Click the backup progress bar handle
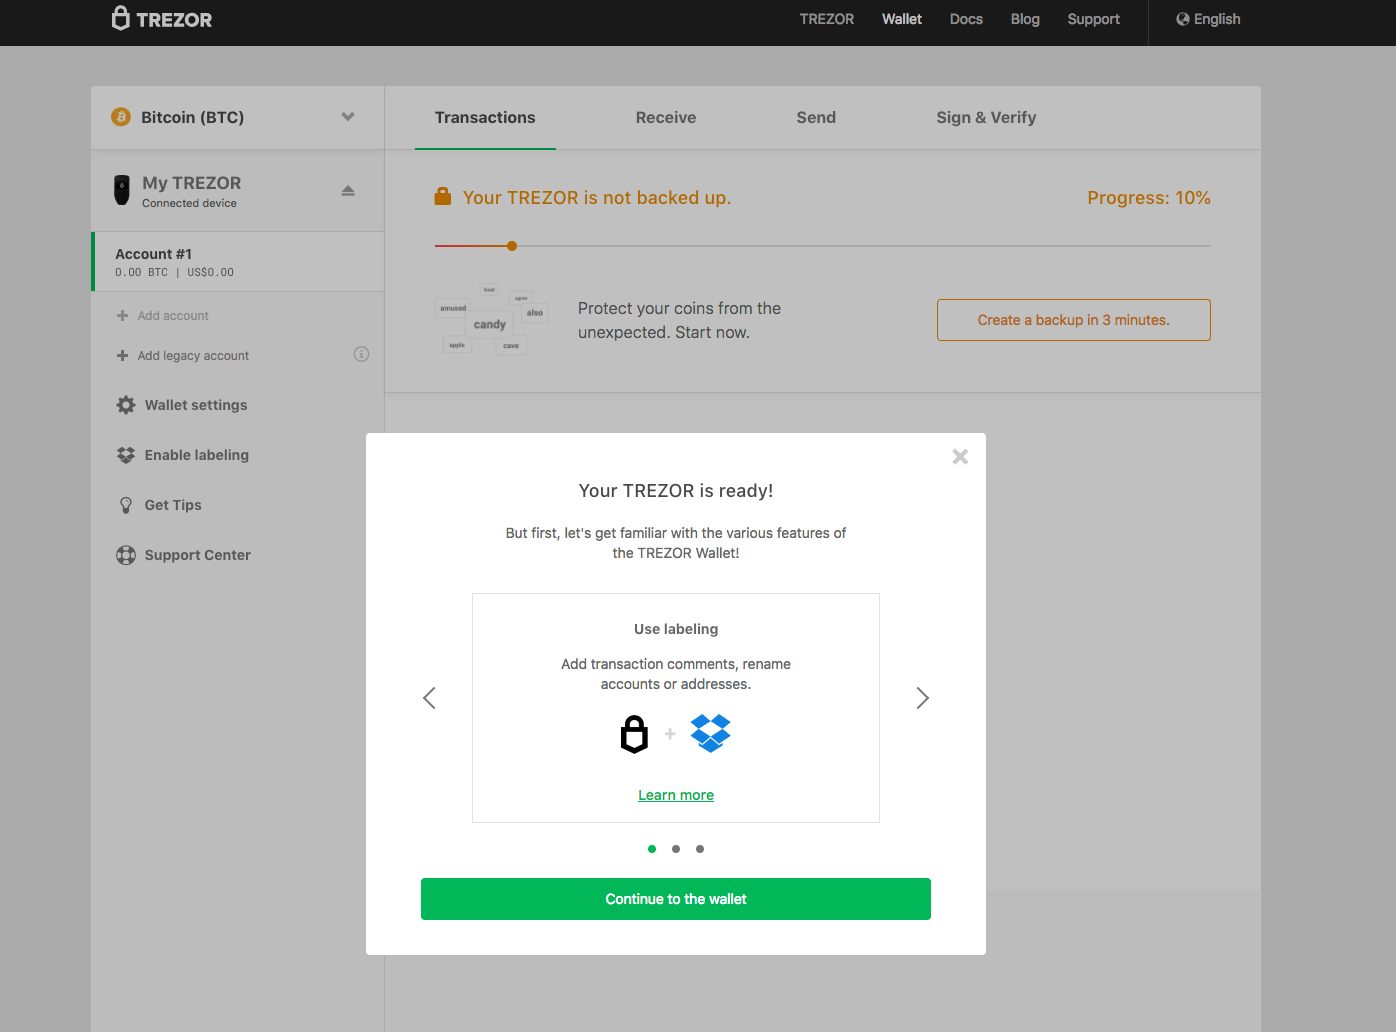 click(512, 246)
